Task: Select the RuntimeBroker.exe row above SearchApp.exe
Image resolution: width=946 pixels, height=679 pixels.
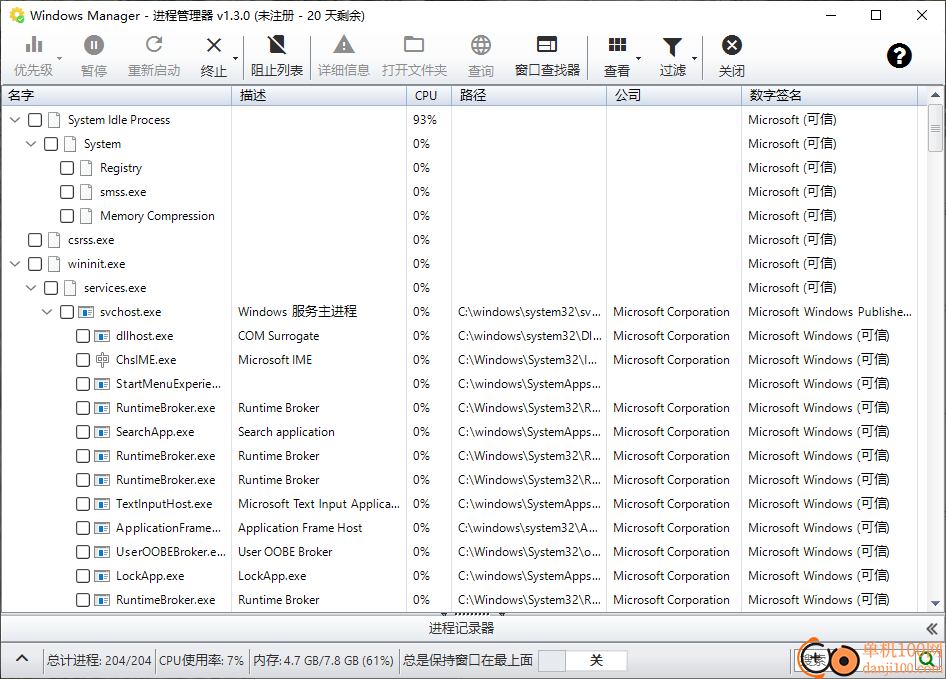Action: [462, 408]
